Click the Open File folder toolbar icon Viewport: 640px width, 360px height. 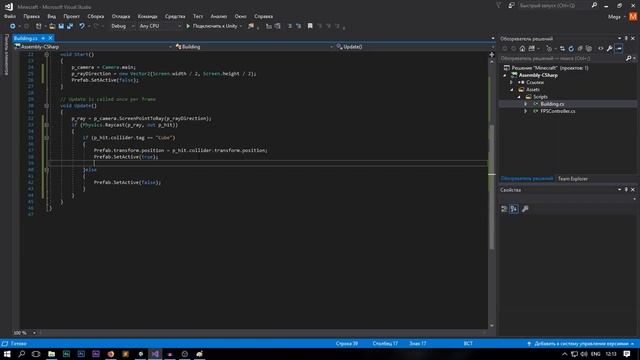[52, 26]
